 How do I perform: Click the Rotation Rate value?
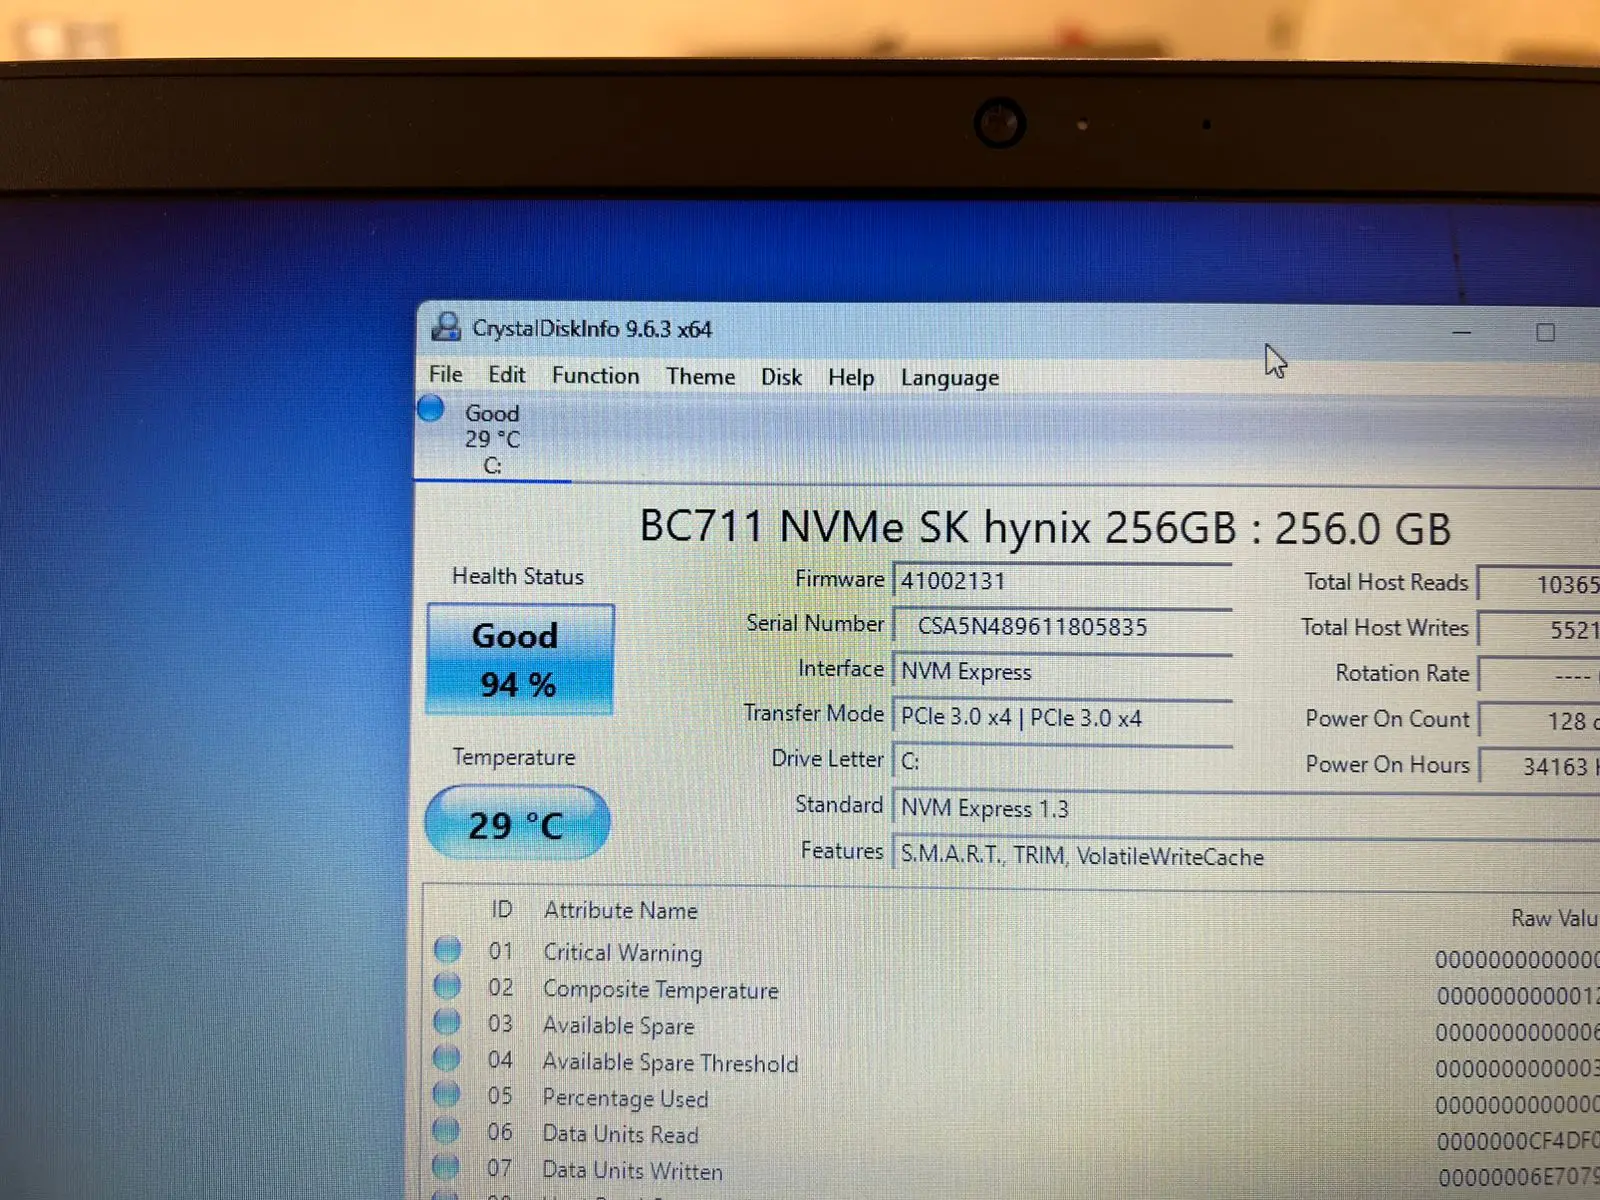[x=1540, y=676]
